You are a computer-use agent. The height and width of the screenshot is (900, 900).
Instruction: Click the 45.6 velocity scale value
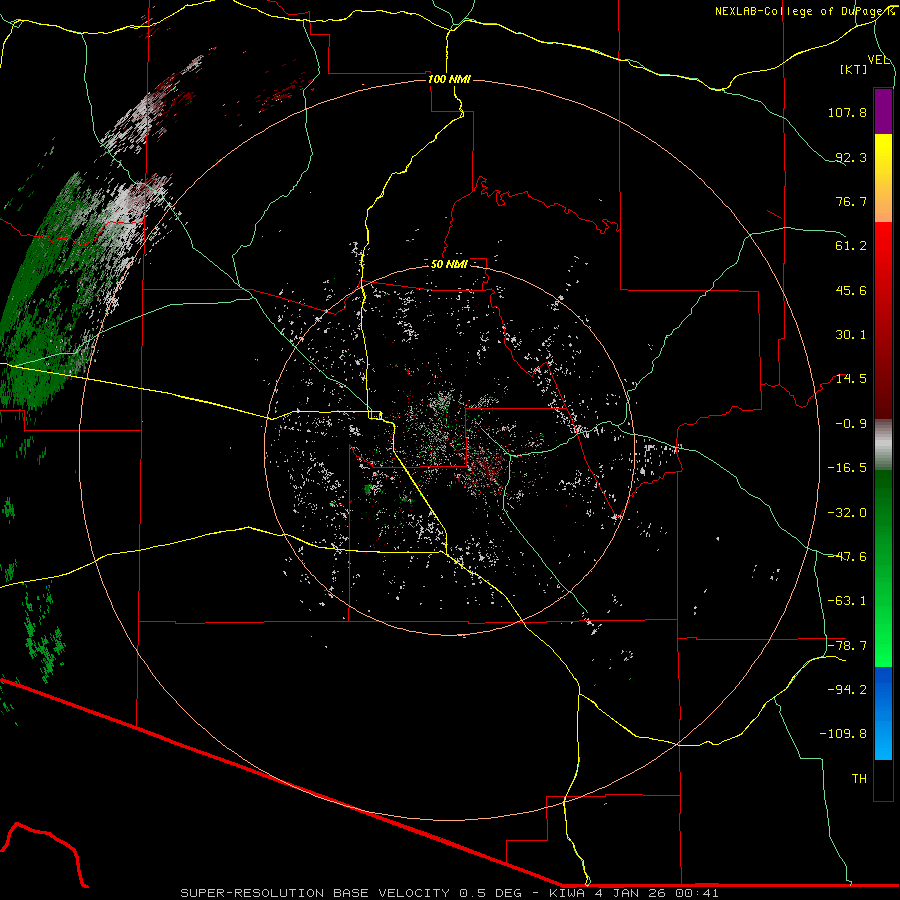[851, 290]
